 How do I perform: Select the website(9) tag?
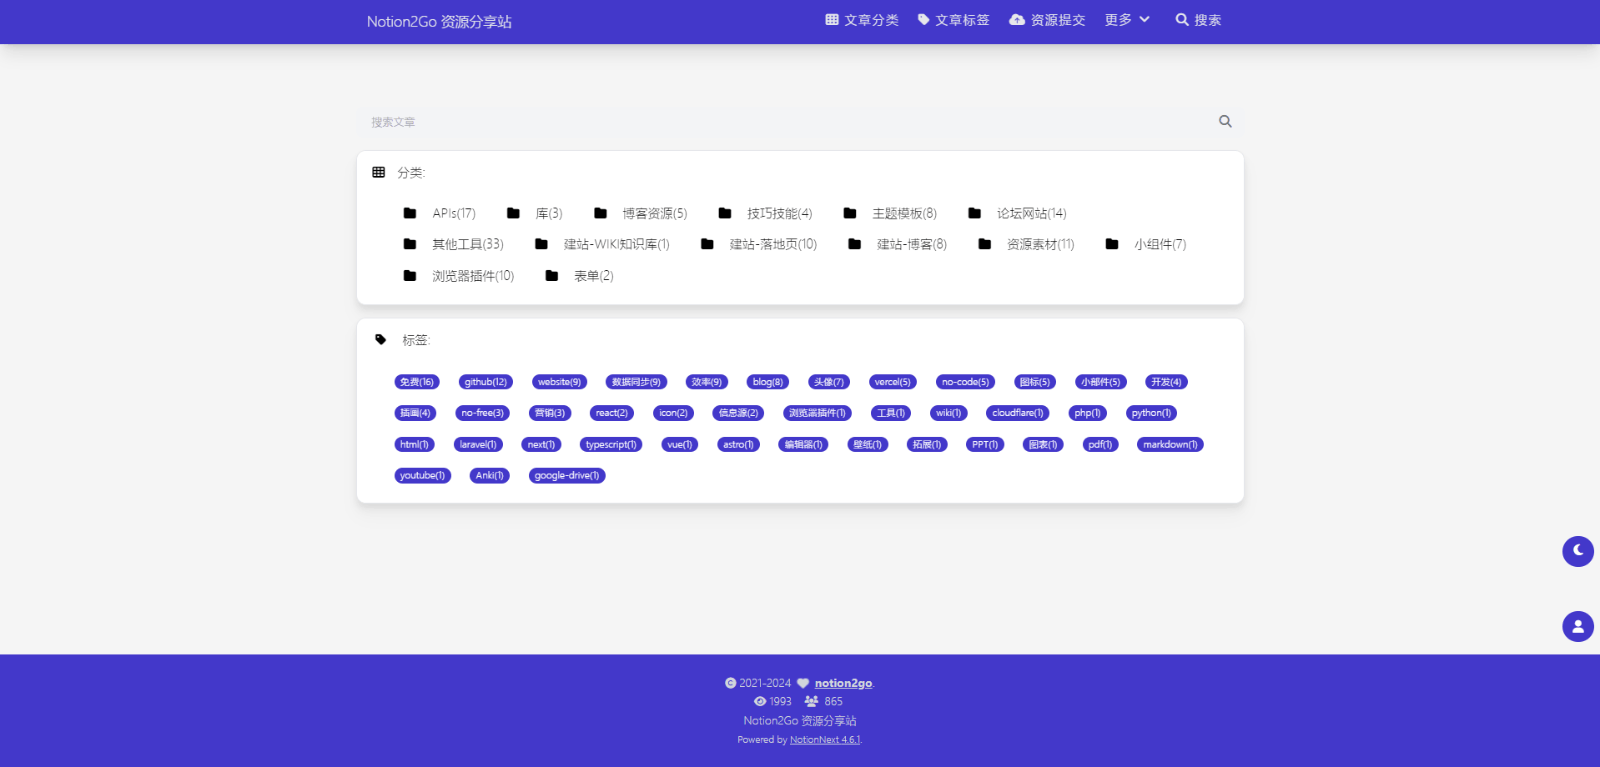click(x=559, y=382)
